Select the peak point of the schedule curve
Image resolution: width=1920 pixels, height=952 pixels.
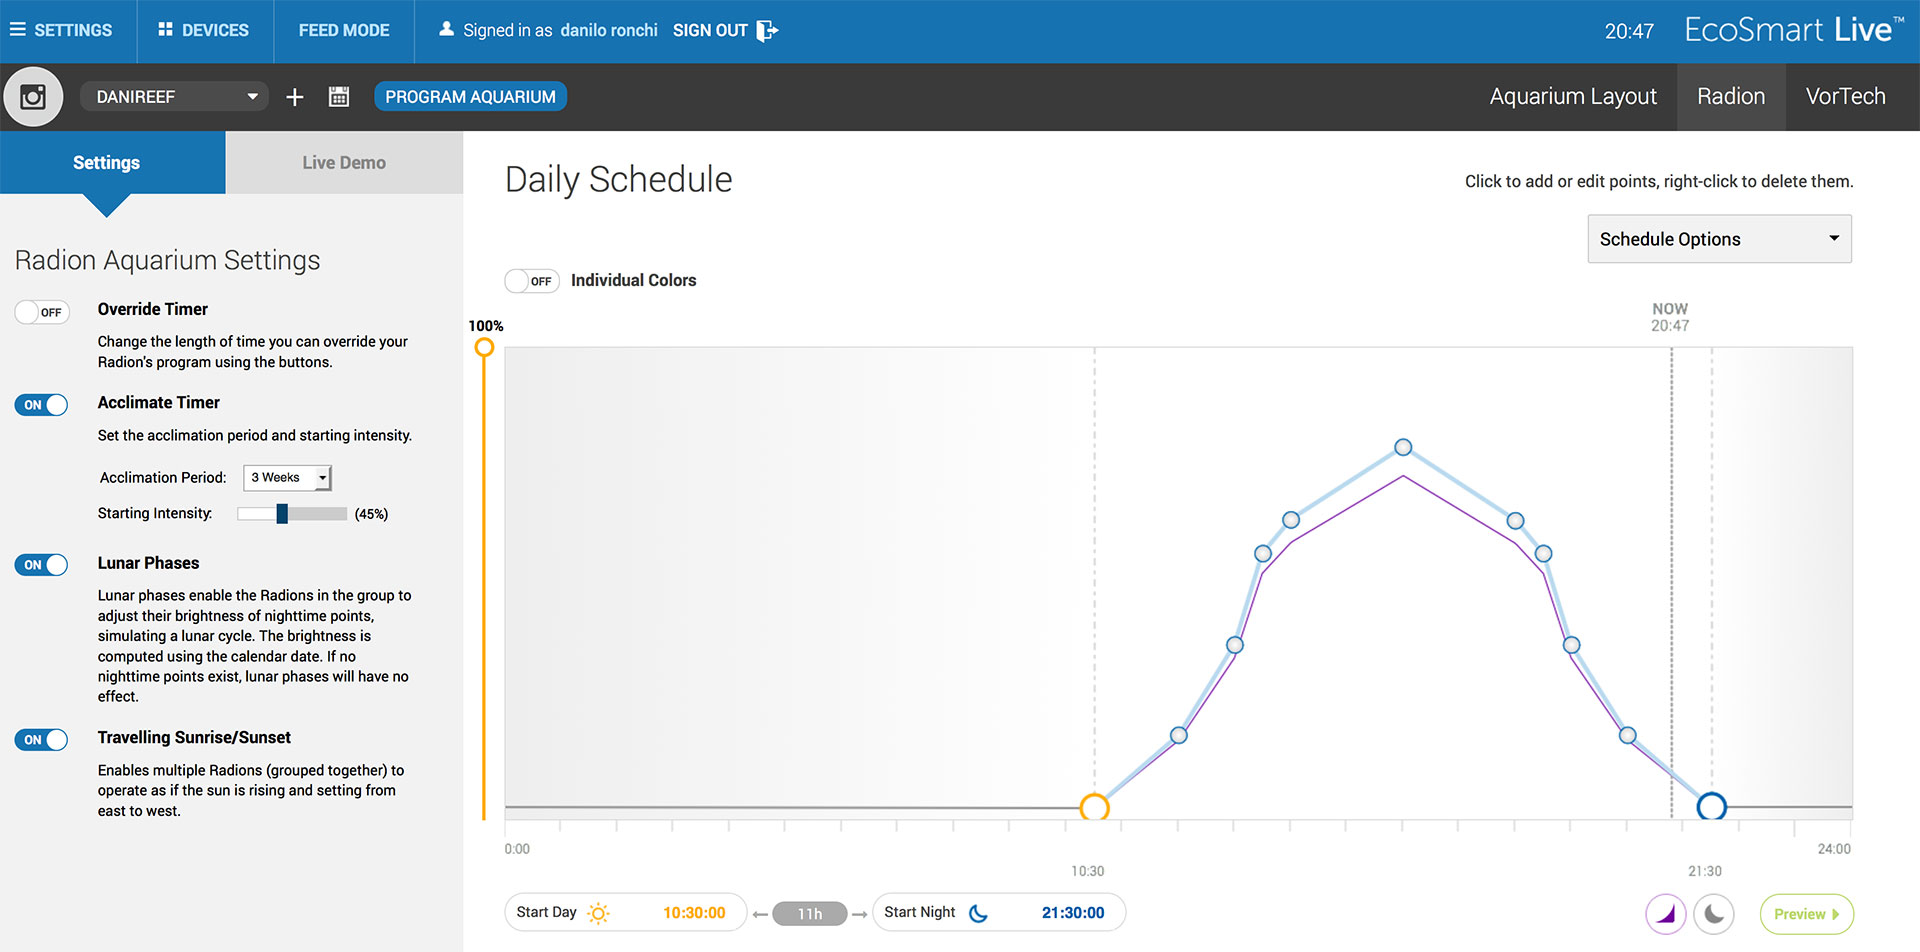click(x=1403, y=447)
